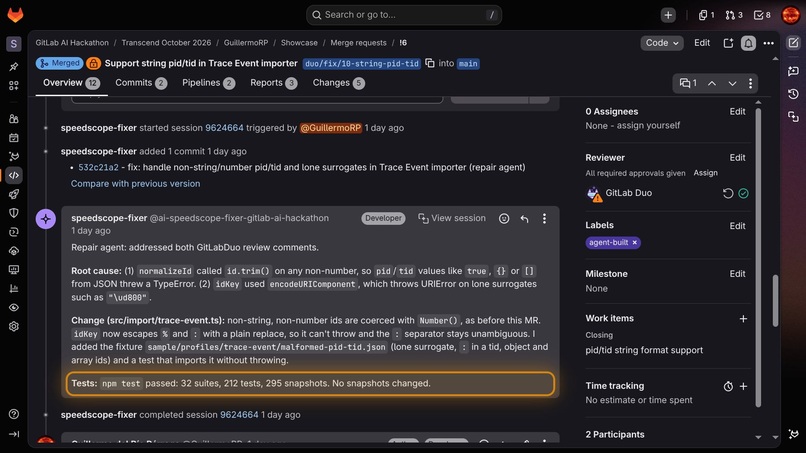Open the main target branch link
Image resolution: width=806 pixels, height=453 pixels.
(x=468, y=63)
